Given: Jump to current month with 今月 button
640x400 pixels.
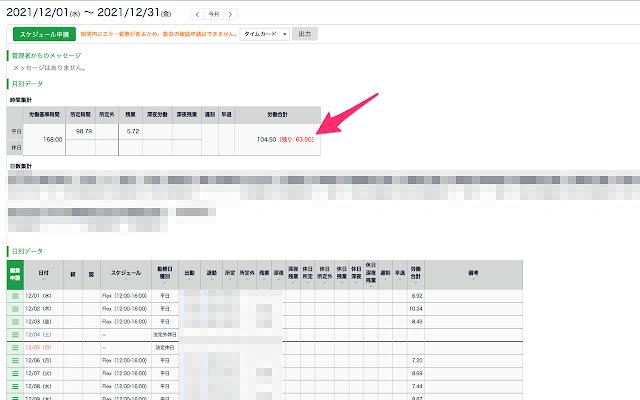Looking at the screenshot, I should (x=214, y=14).
